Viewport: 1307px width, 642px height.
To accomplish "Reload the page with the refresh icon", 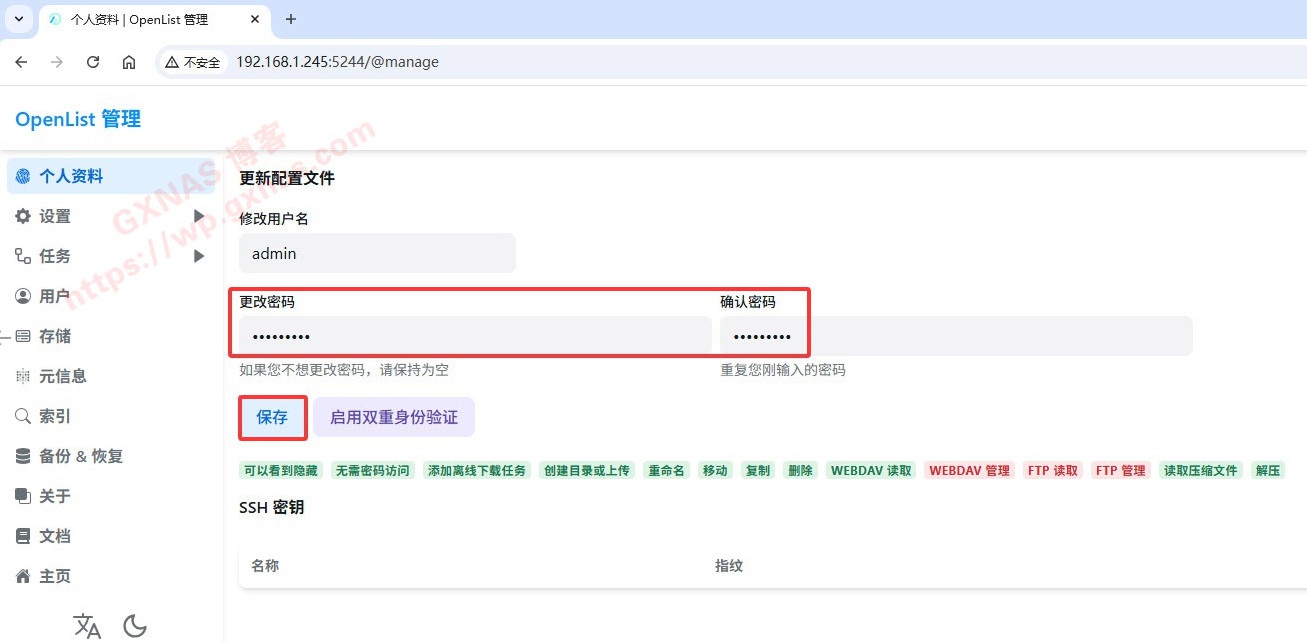I will [93, 62].
